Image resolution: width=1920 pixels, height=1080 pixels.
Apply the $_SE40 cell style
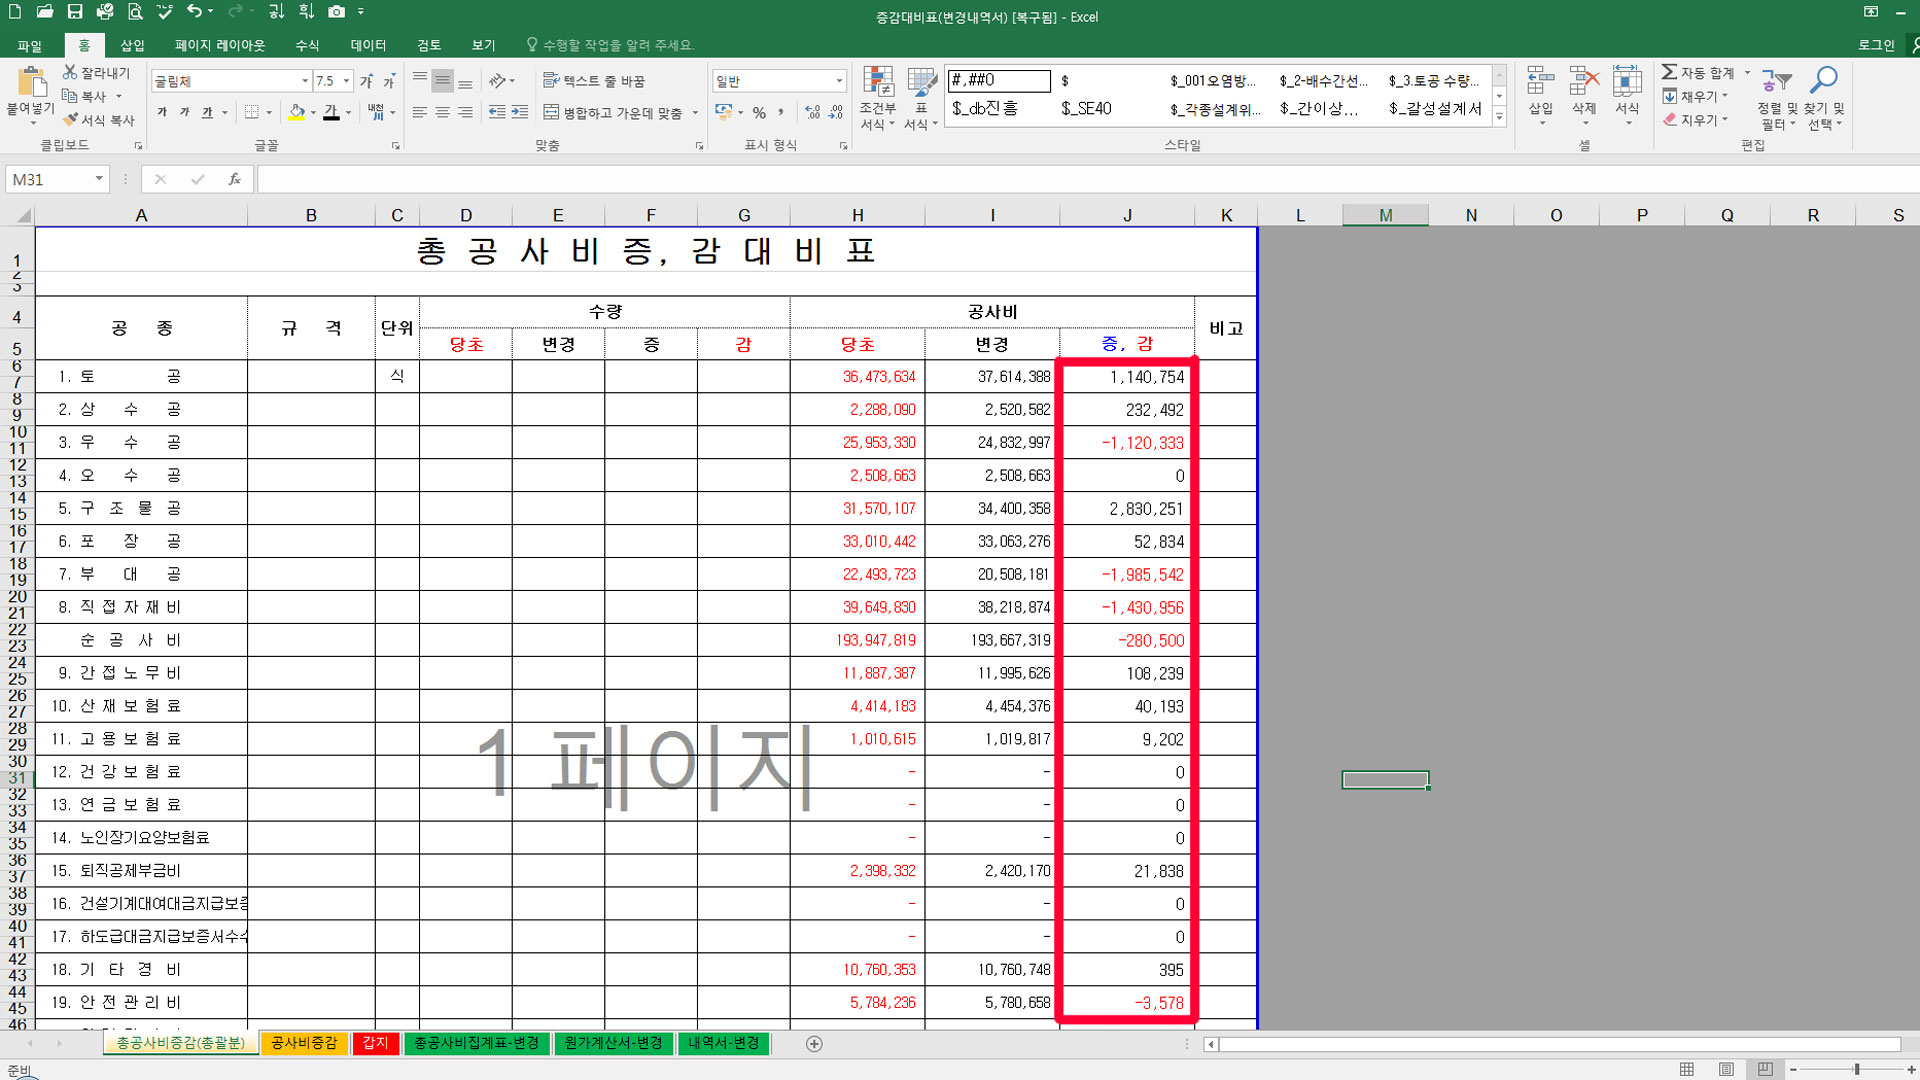coord(1086,109)
